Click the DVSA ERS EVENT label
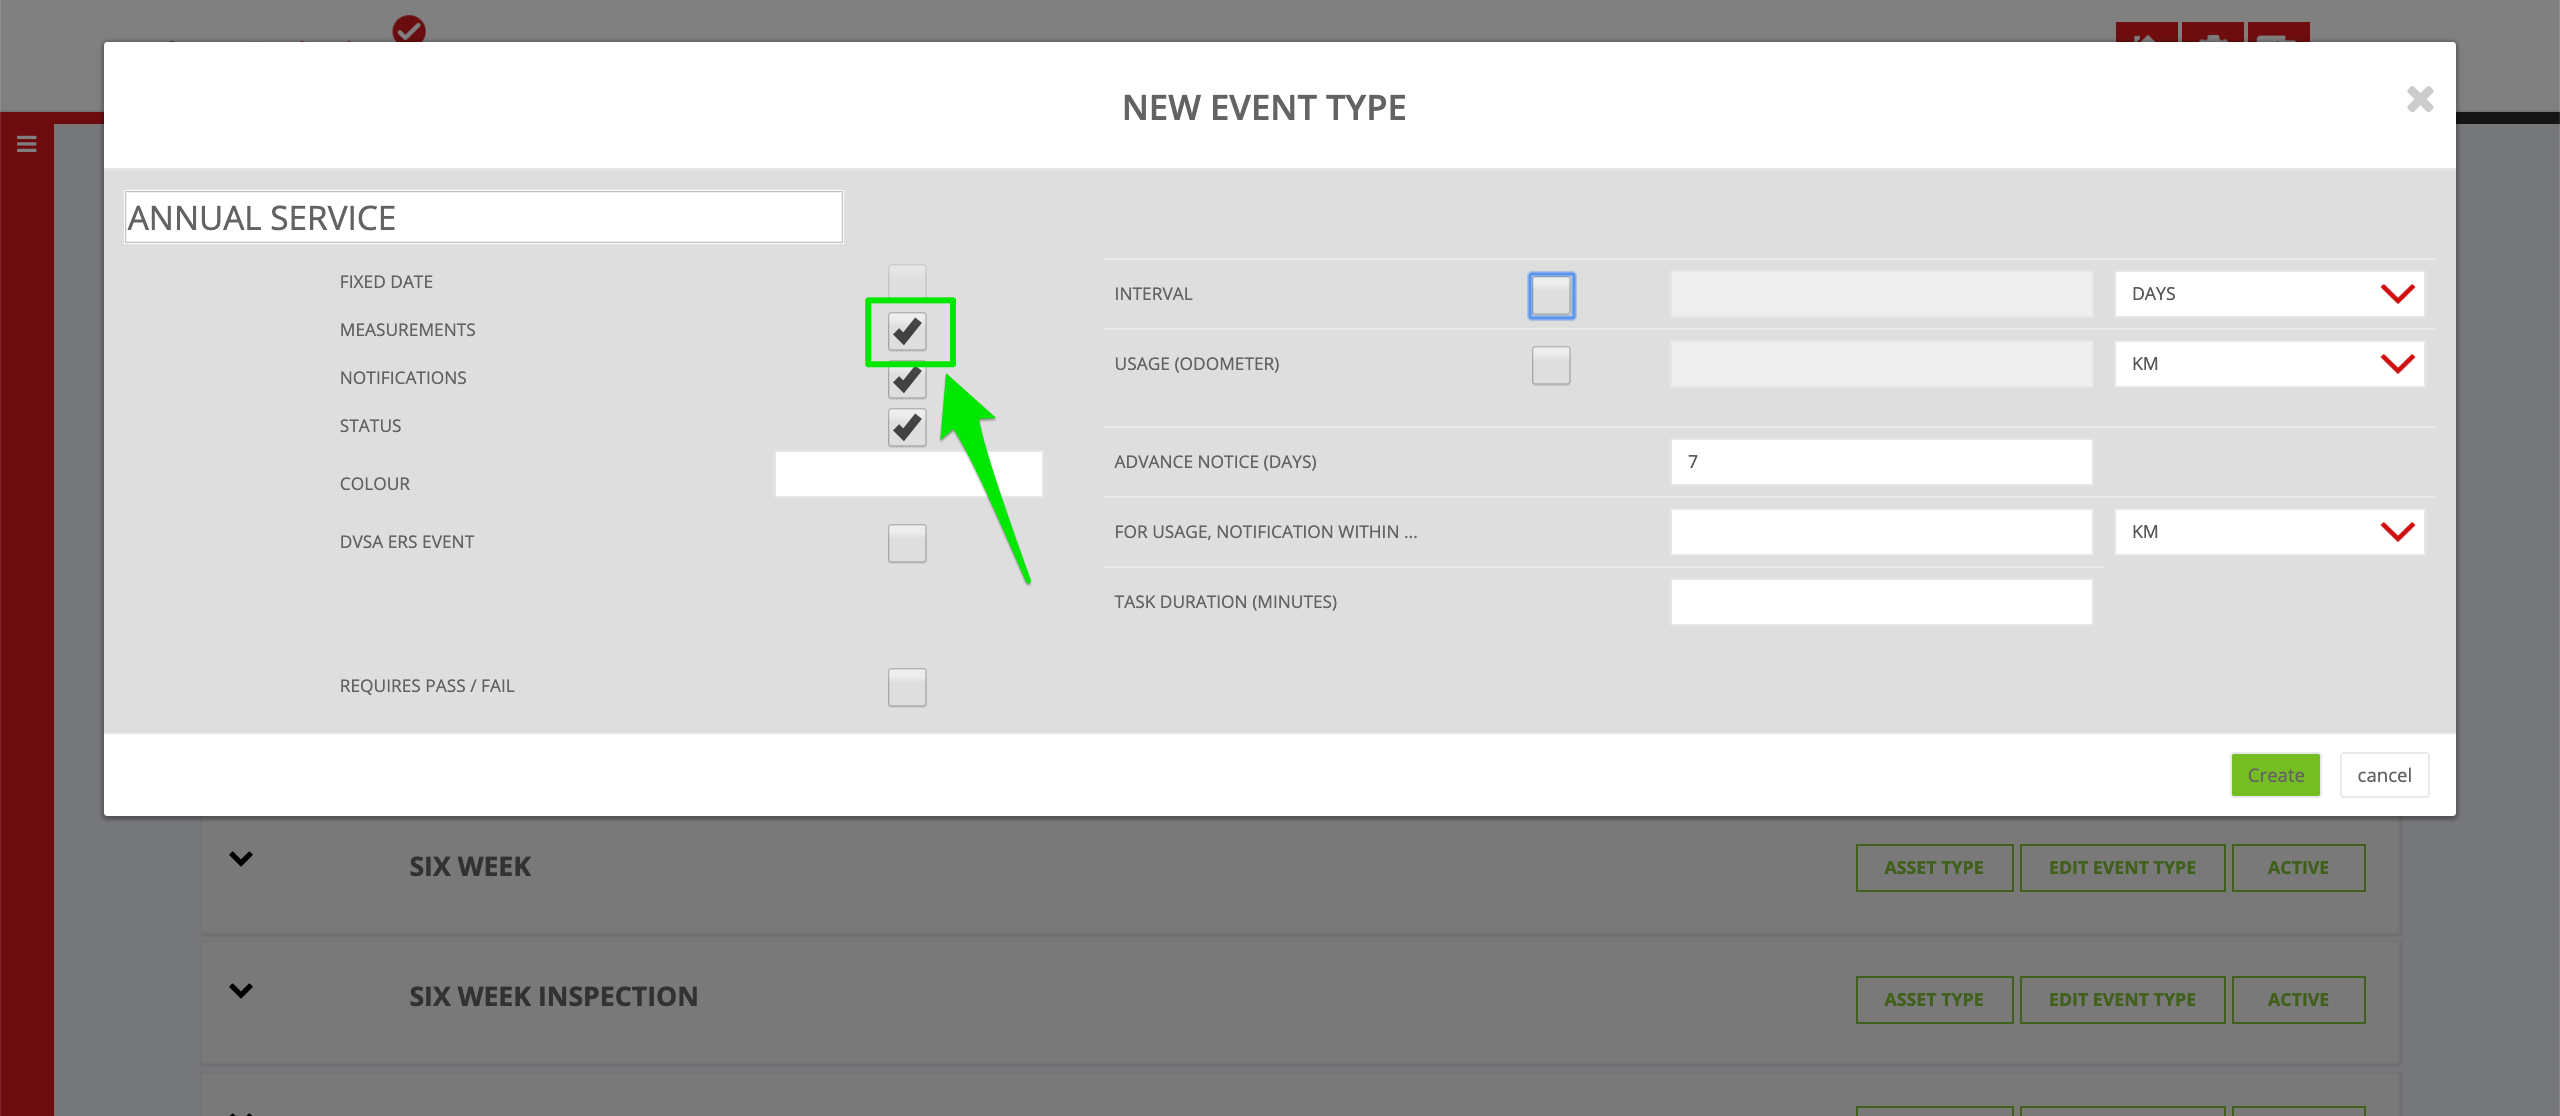This screenshot has height=1116, width=2560. [406, 542]
